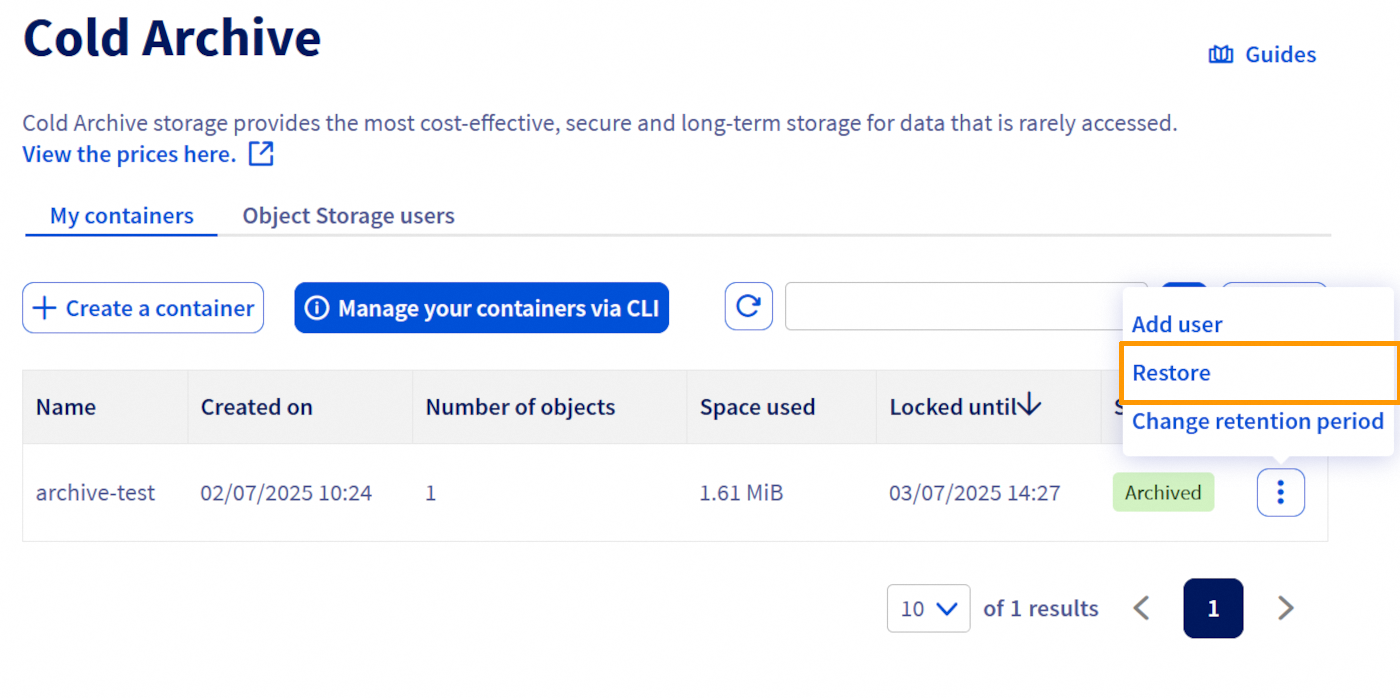The image size is (1400, 698).
Task: Choose Restore from the actions menu
Action: tap(1170, 372)
